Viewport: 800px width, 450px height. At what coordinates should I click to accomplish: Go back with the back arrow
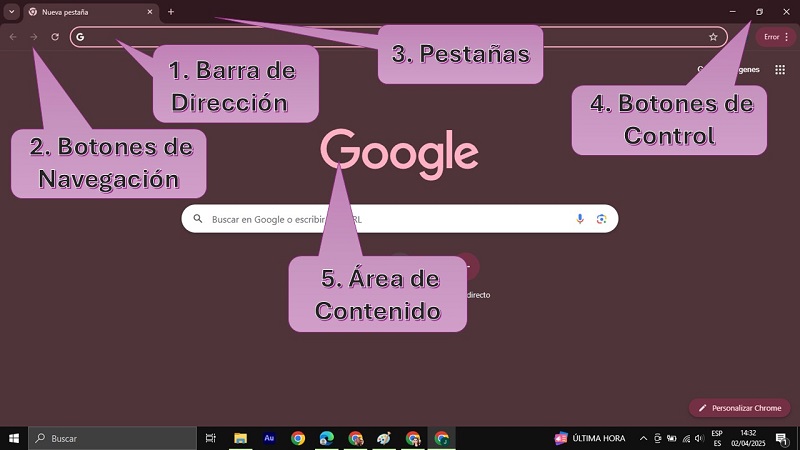13,37
